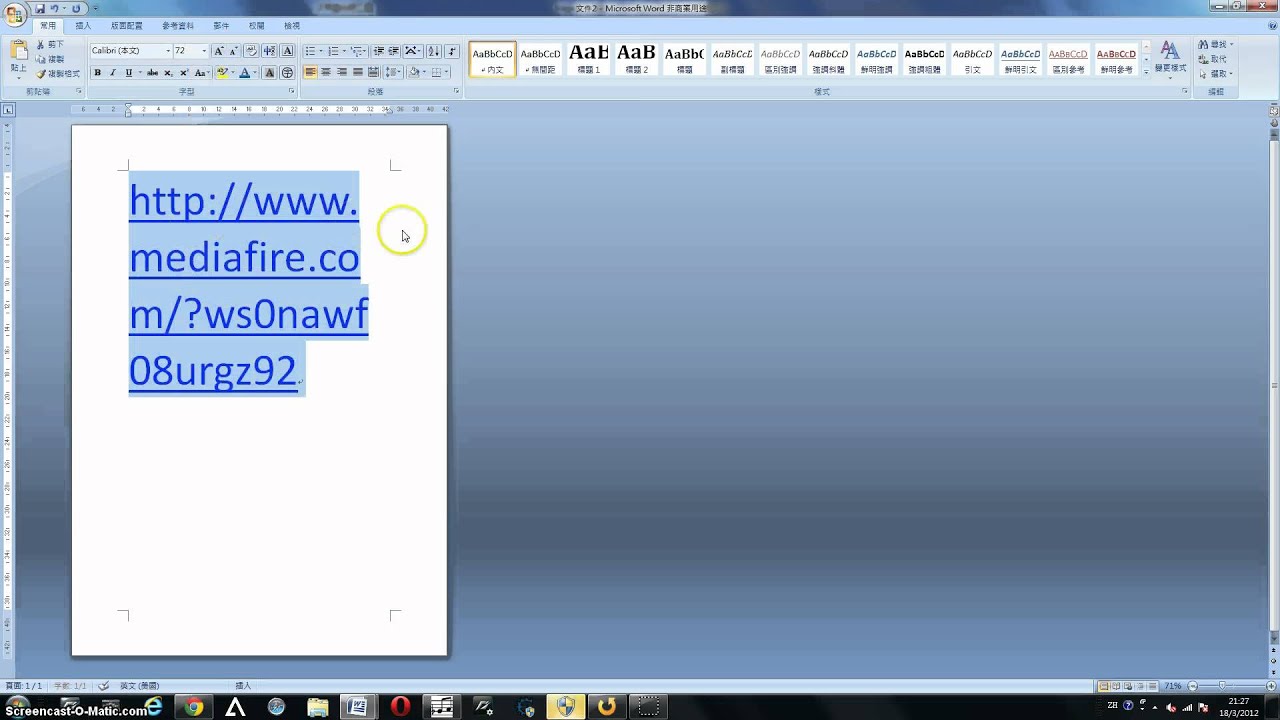Screen dimensions: 1280x720
Task: Open the 尋找 find dropdown
Action: (x=1215, y=45)
